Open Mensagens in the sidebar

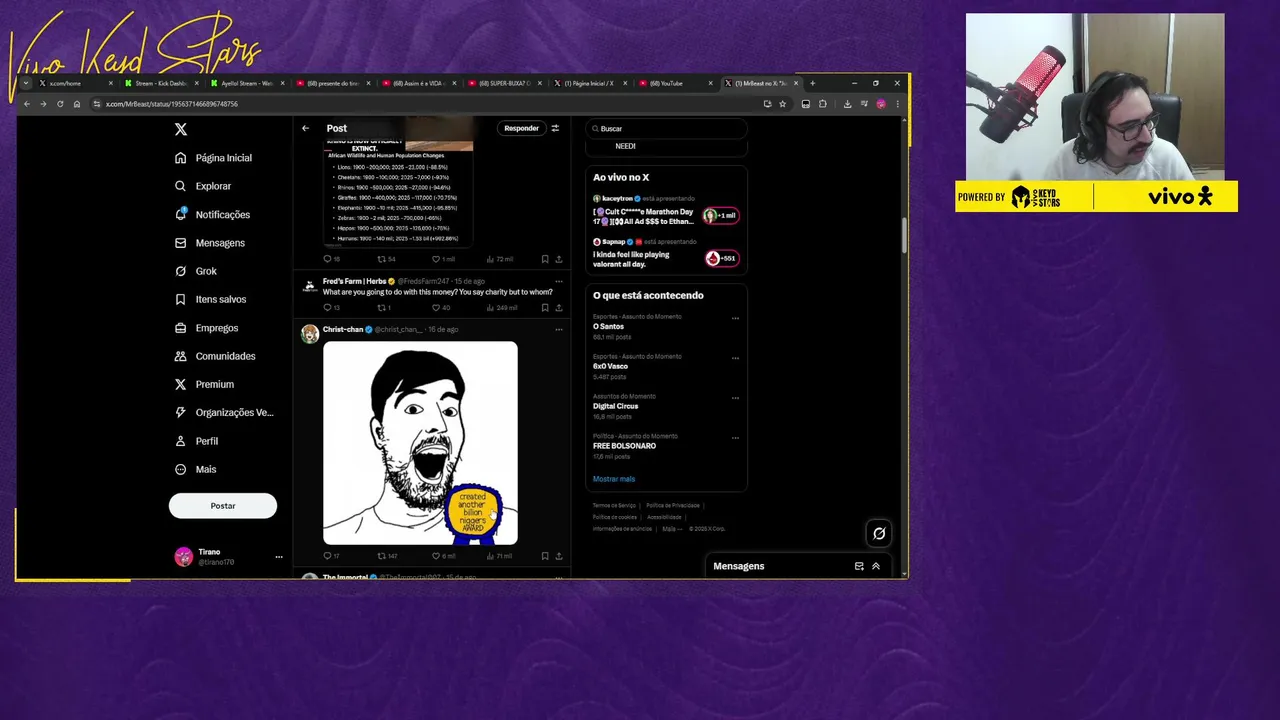210,243
